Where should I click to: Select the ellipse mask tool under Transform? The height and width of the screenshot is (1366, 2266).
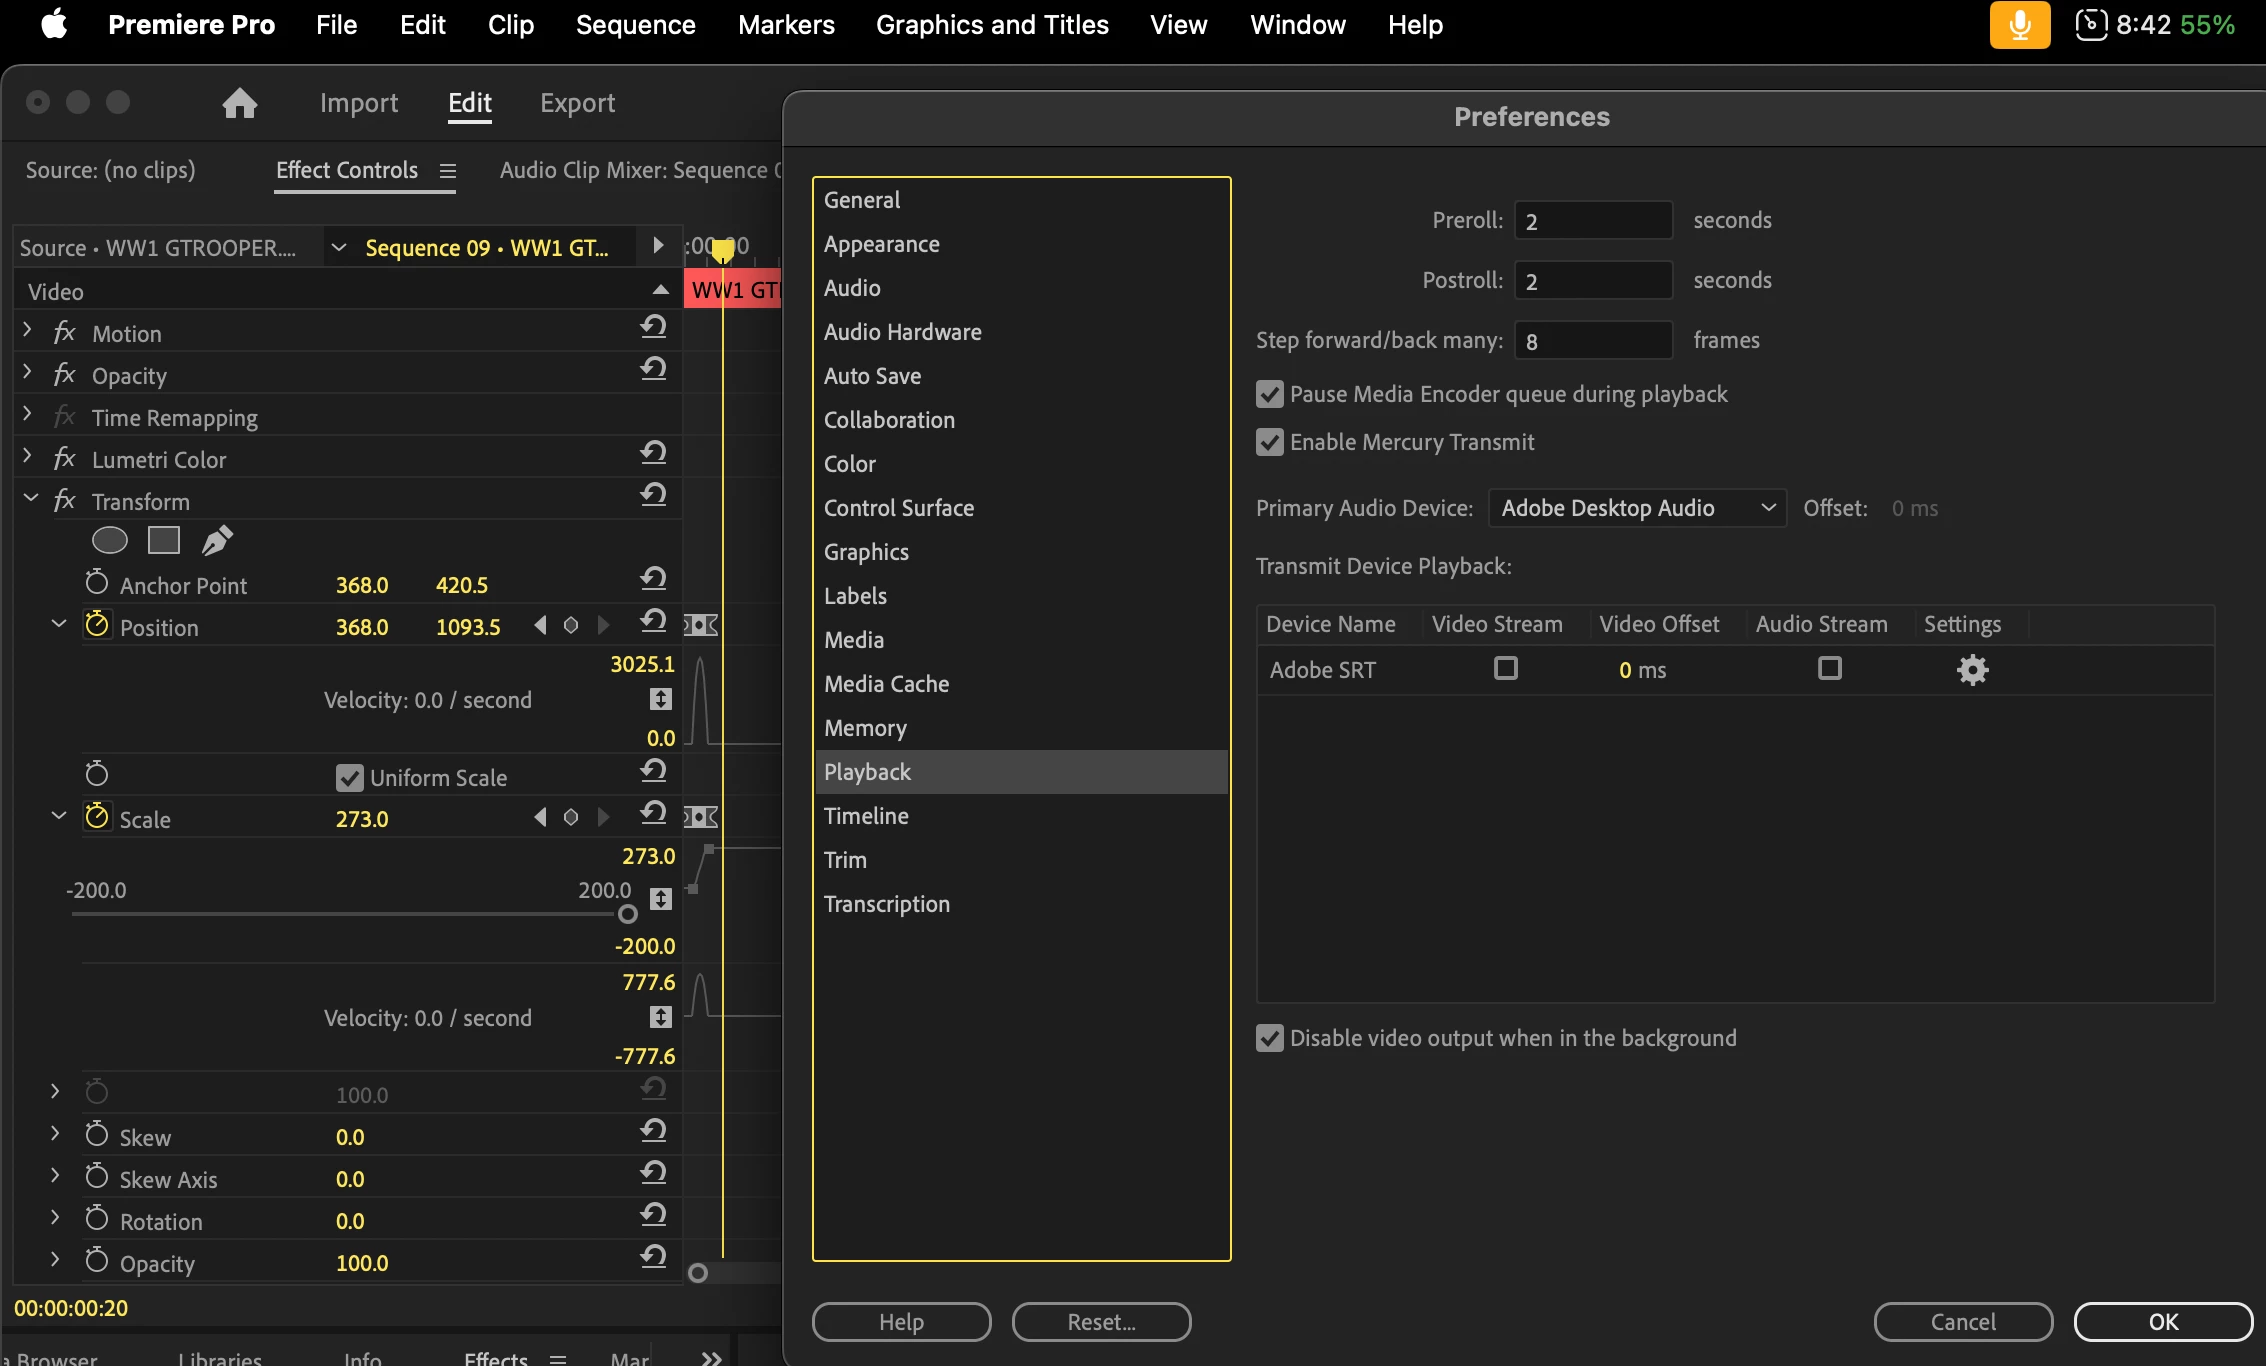point(110,541)
